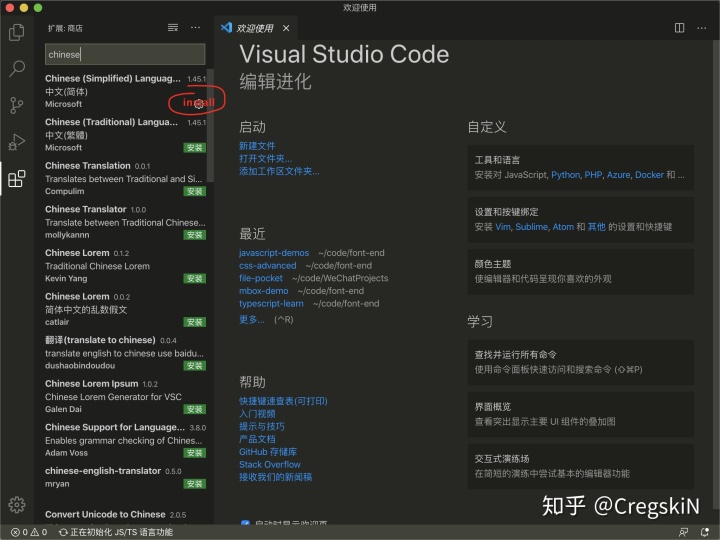Viewport: 720px width, 540px height.
Task: Open the feedback icon in status bar
Action: 683,532
